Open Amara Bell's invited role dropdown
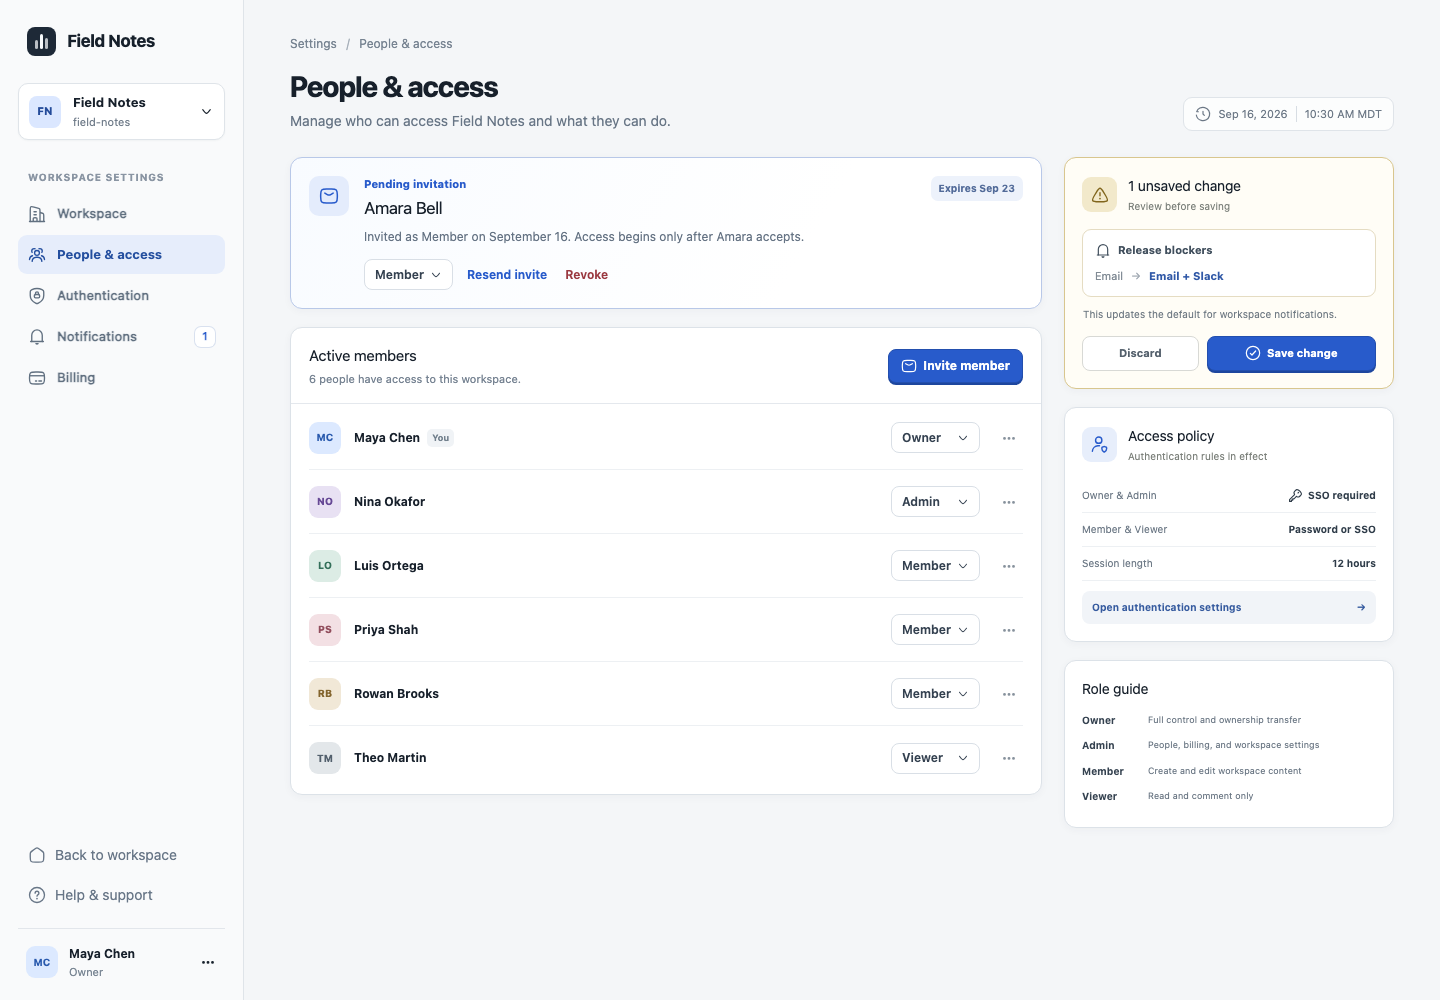Viewport: 1440px width, 1000px height. [408, 275]
